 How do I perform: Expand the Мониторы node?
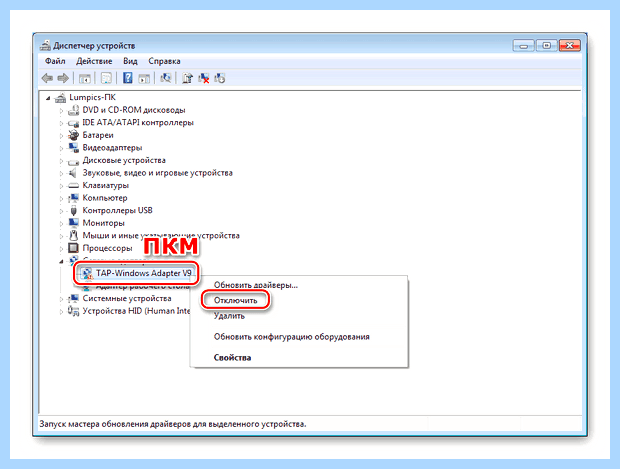(61, 224)
